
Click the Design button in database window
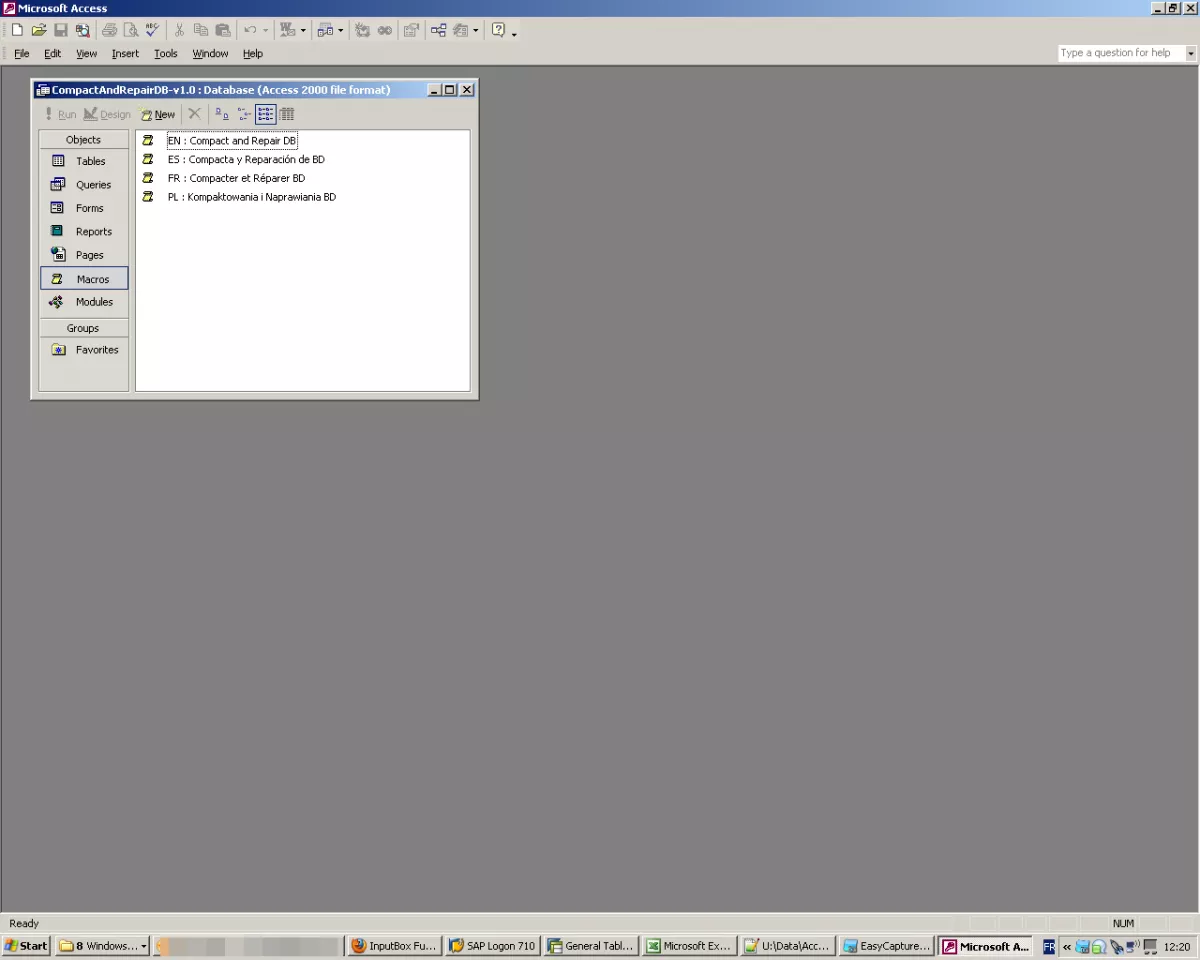[x=107, y=115]
